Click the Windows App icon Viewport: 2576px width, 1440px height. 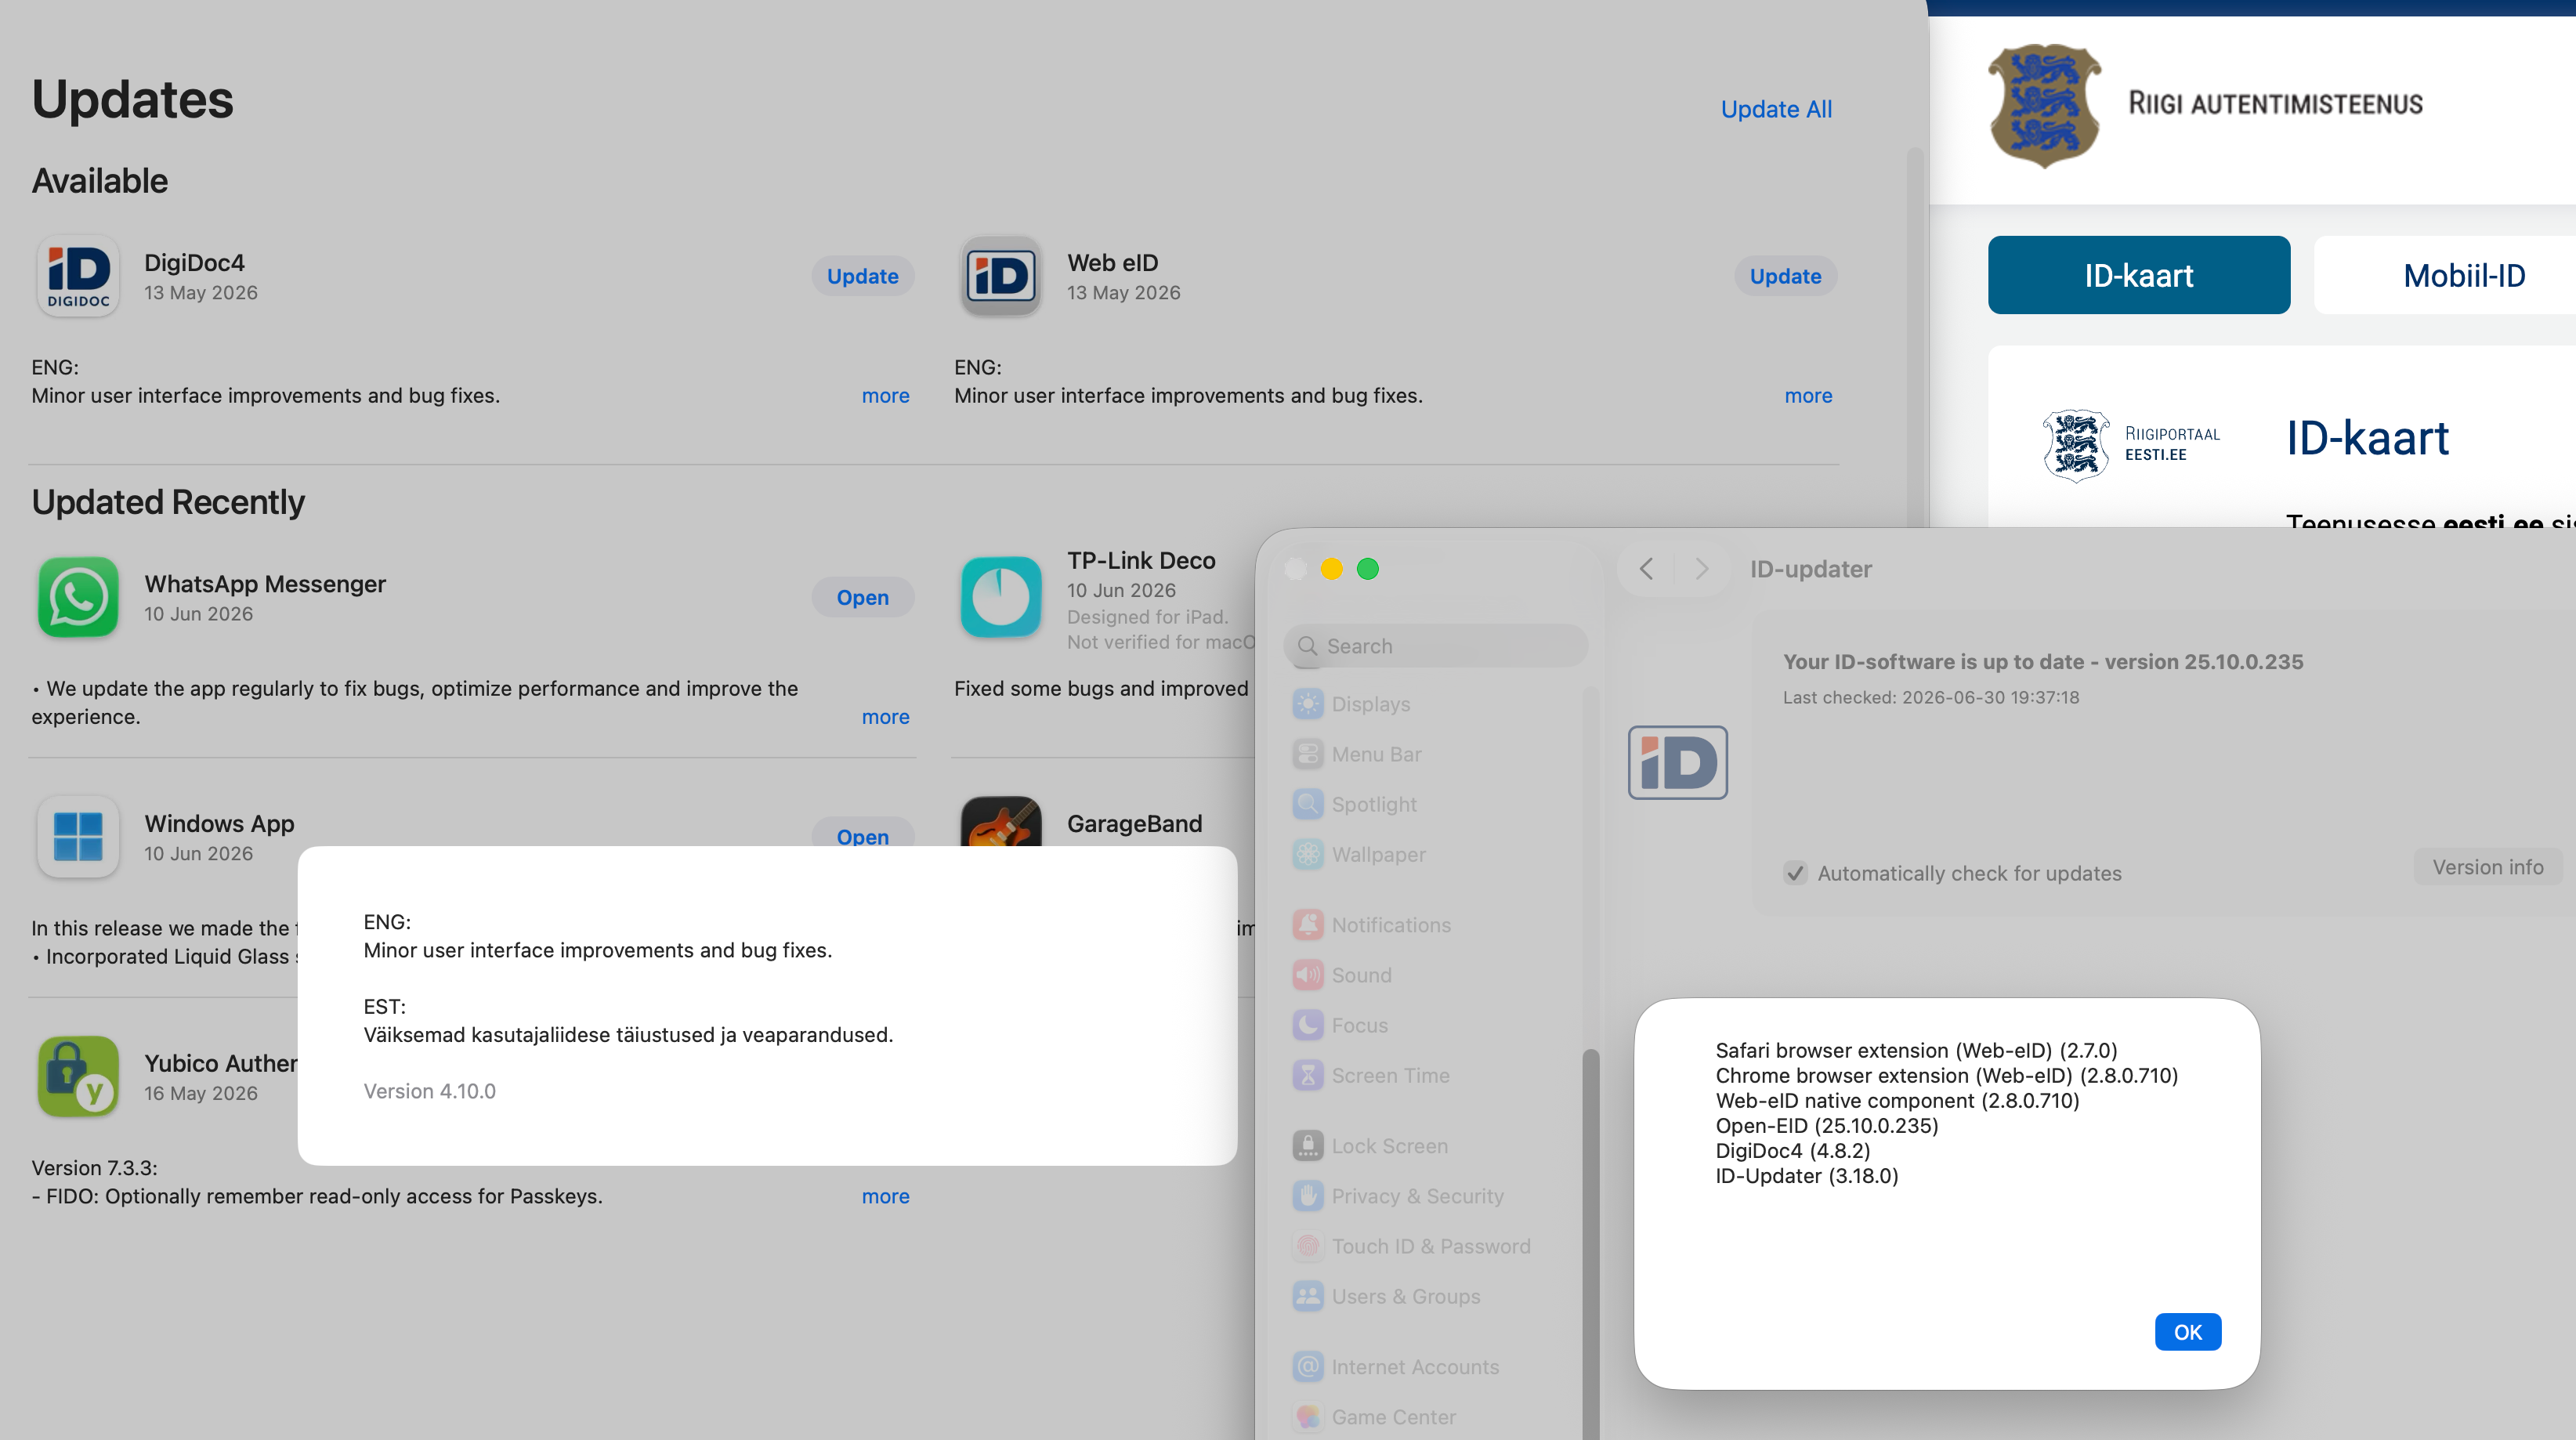(x=78, y=837)
